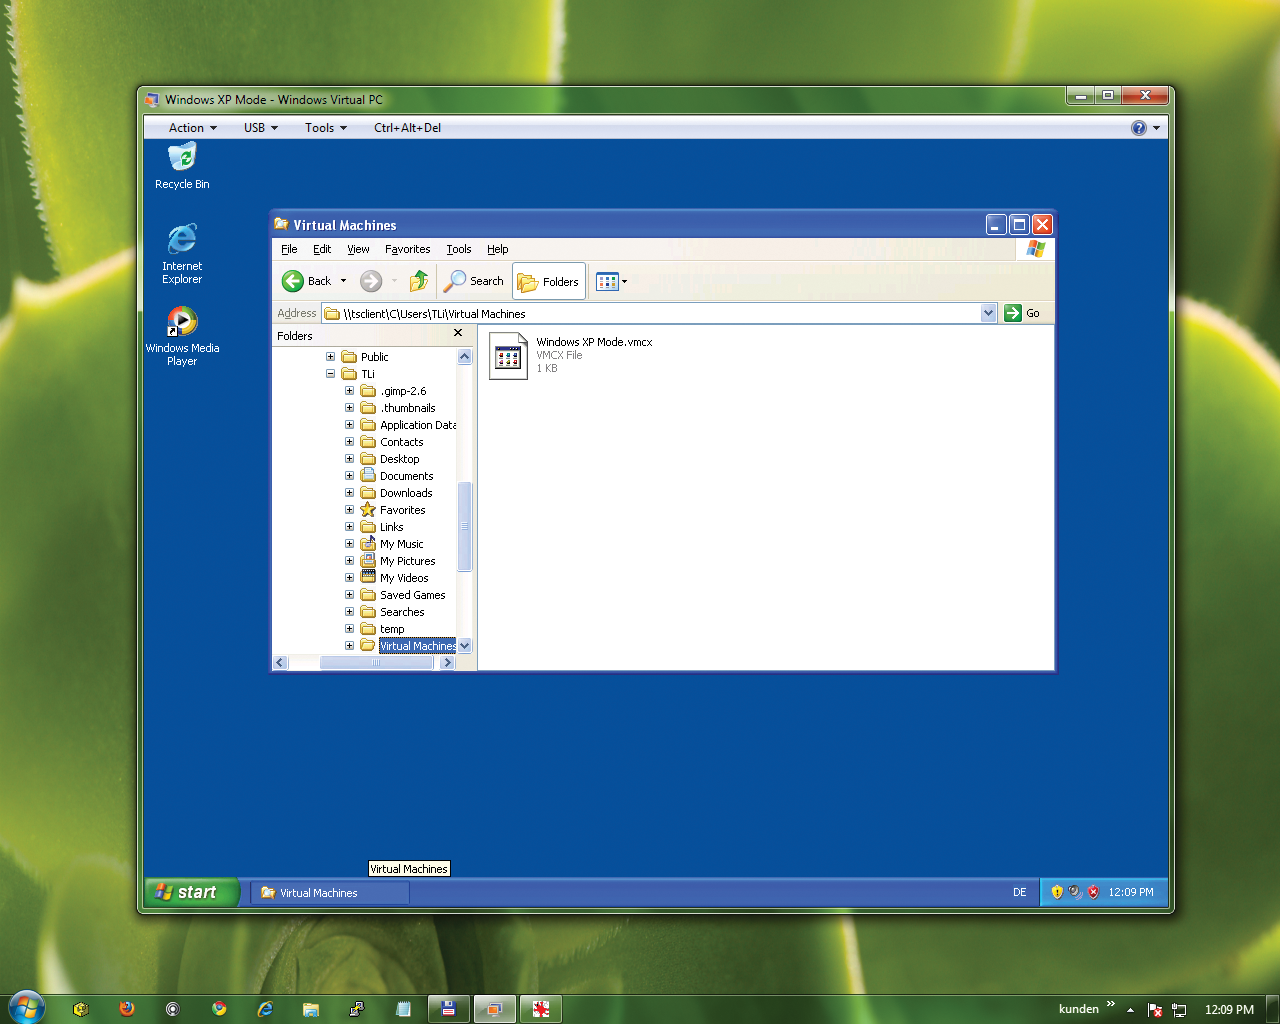Expand the Downloads folder in the tree

[348, 492]
